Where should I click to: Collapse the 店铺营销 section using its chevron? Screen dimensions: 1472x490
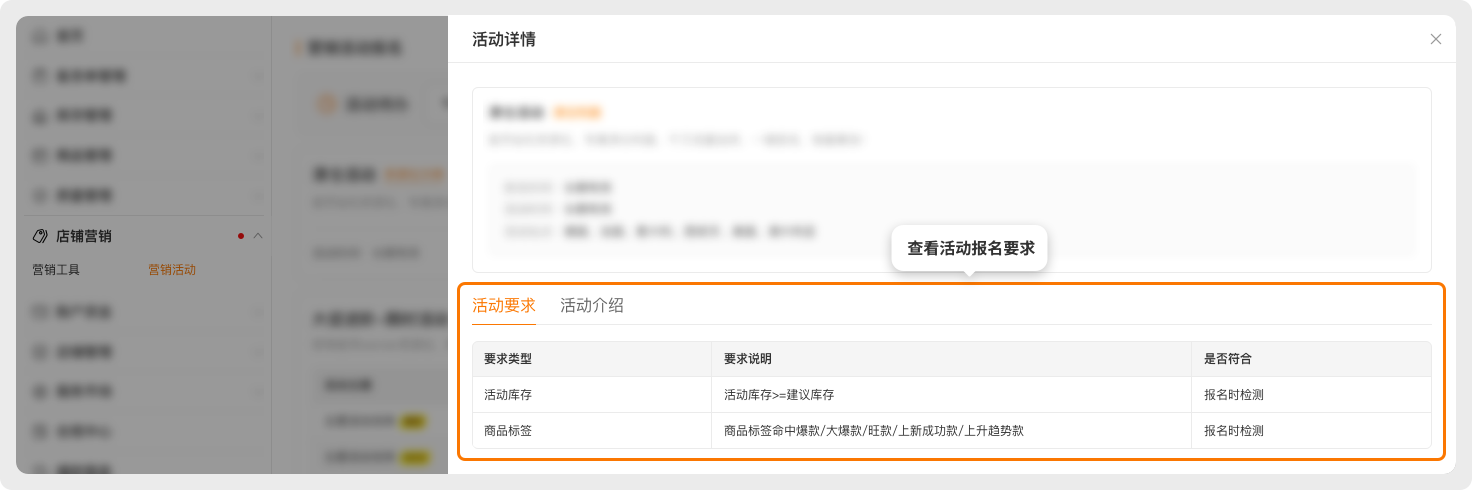click(258, 236)
